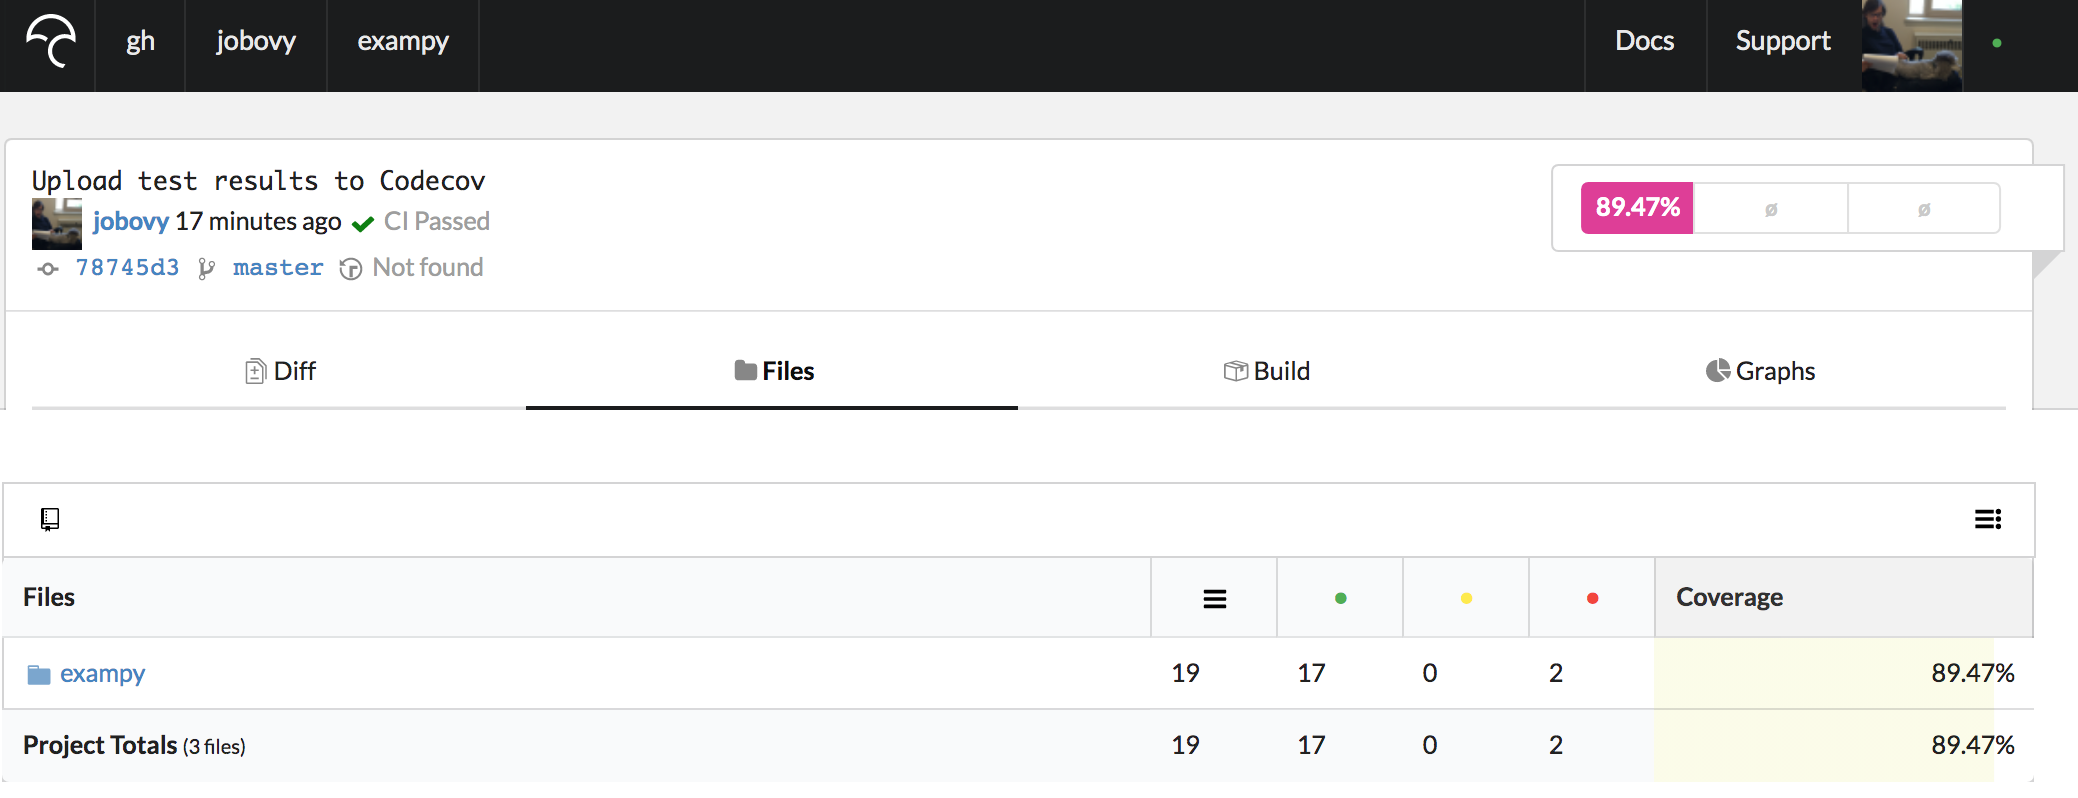Sort by total lines column icon

coord(1215,599)
